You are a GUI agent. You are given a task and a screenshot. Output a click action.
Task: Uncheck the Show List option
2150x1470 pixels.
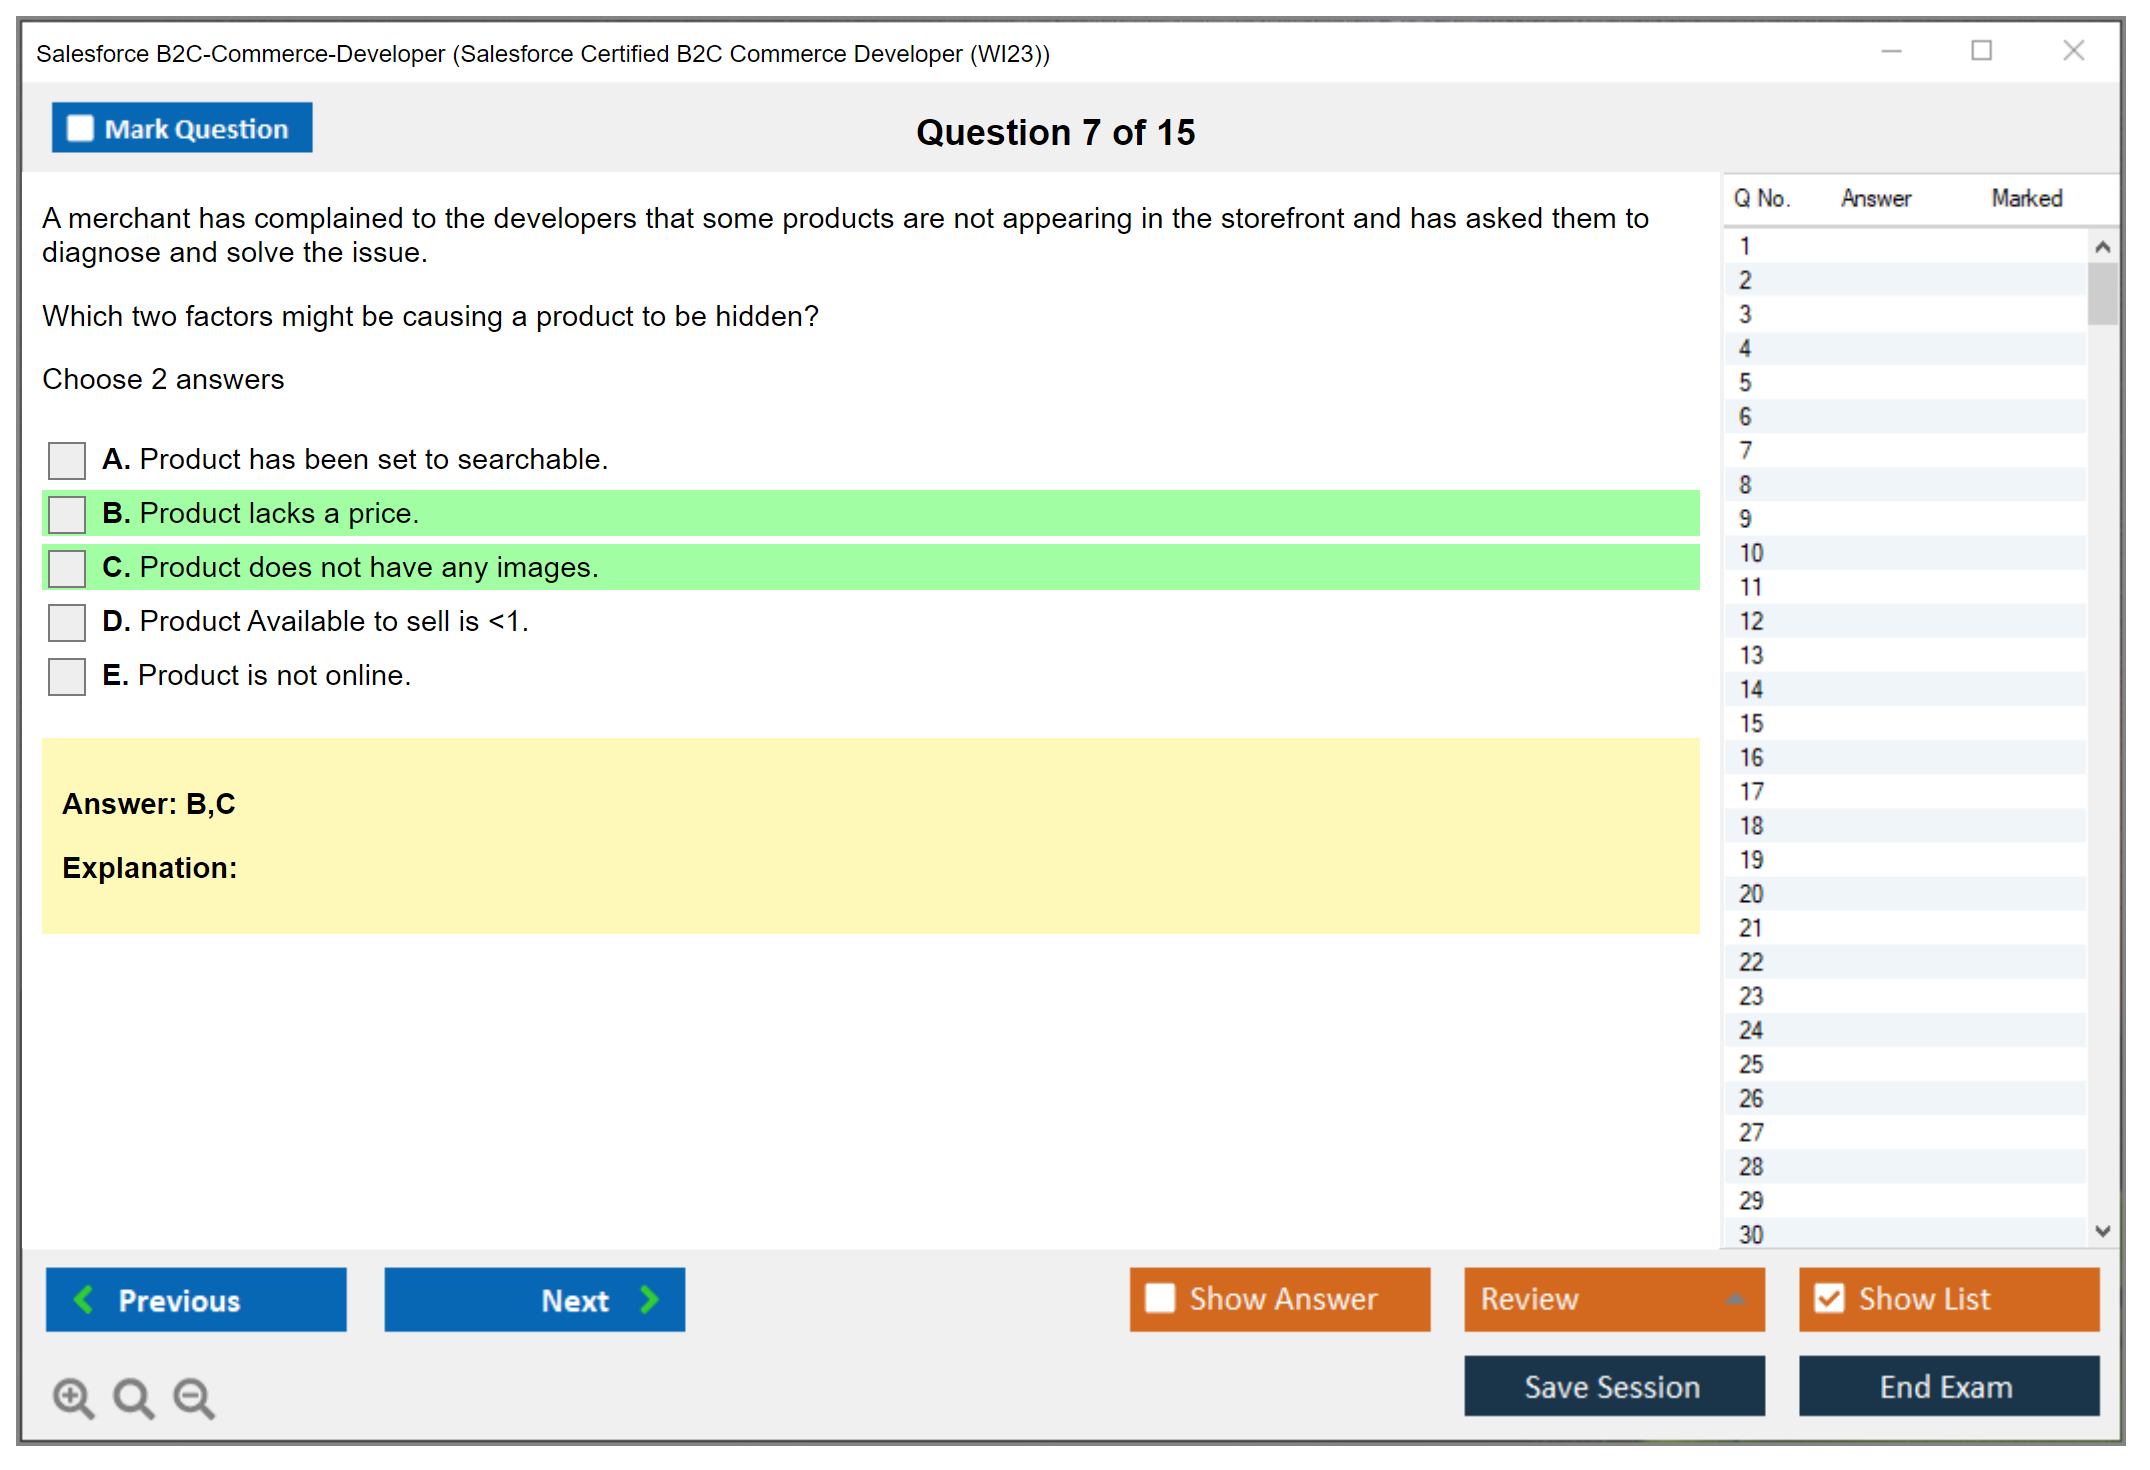(1829, 1298)
